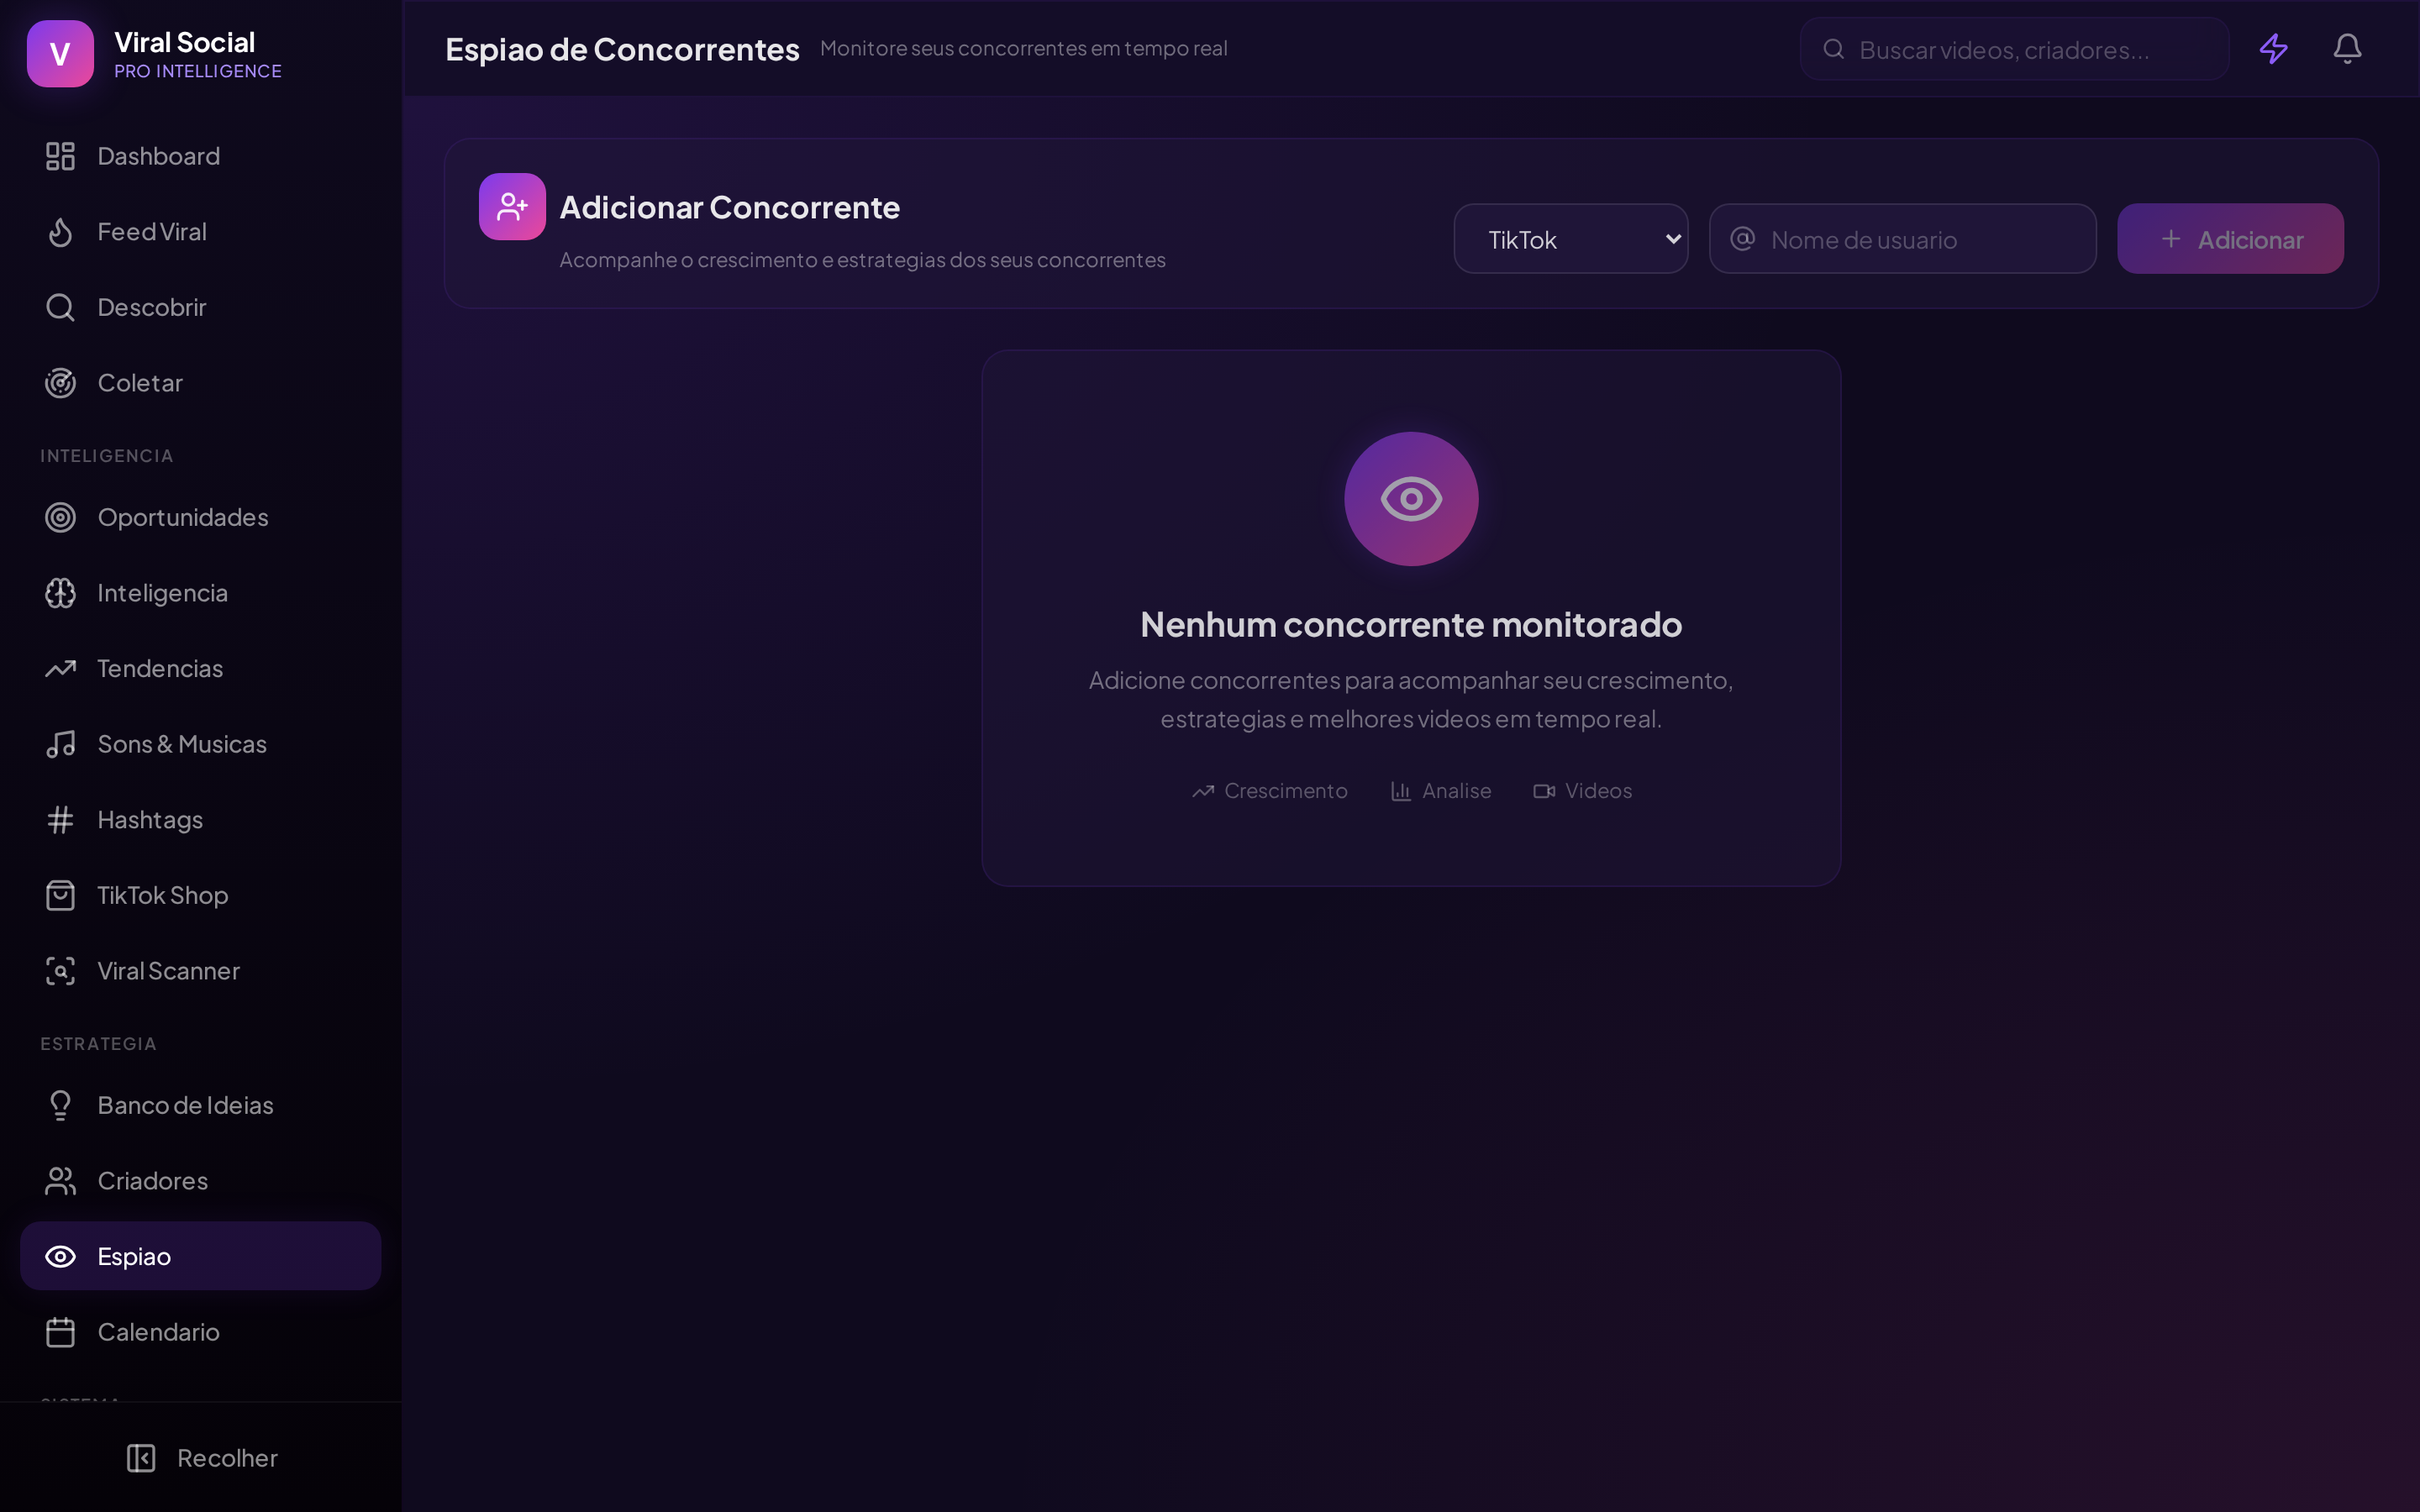Click the Nome de usuario input field
The width and height of the screenshot is (2420, 1512).
[1903, 239]
